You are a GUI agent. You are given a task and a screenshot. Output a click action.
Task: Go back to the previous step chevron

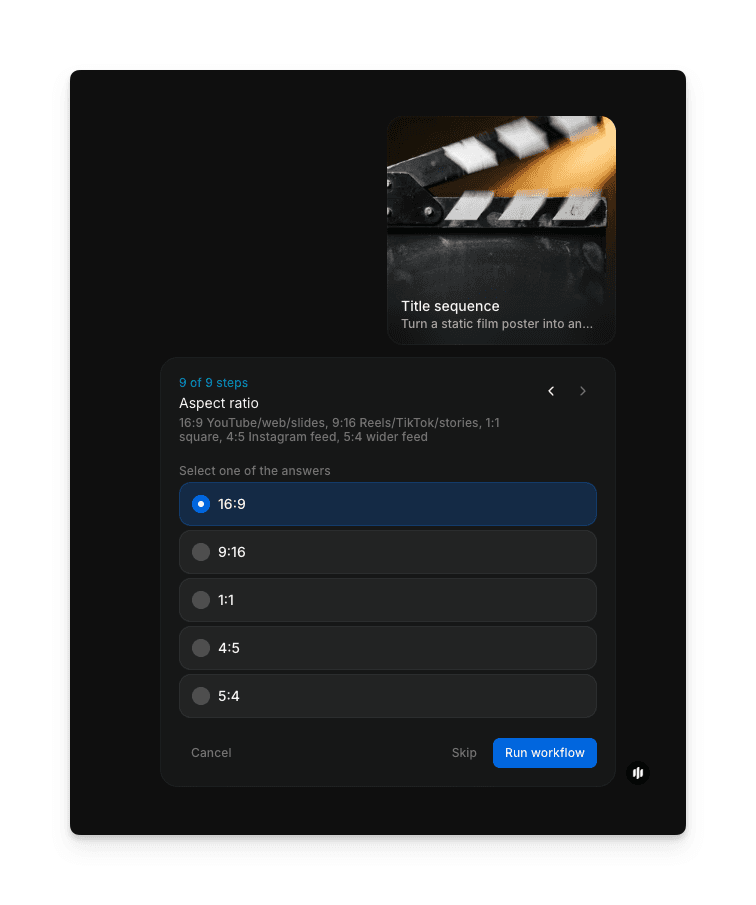(551, 391)
